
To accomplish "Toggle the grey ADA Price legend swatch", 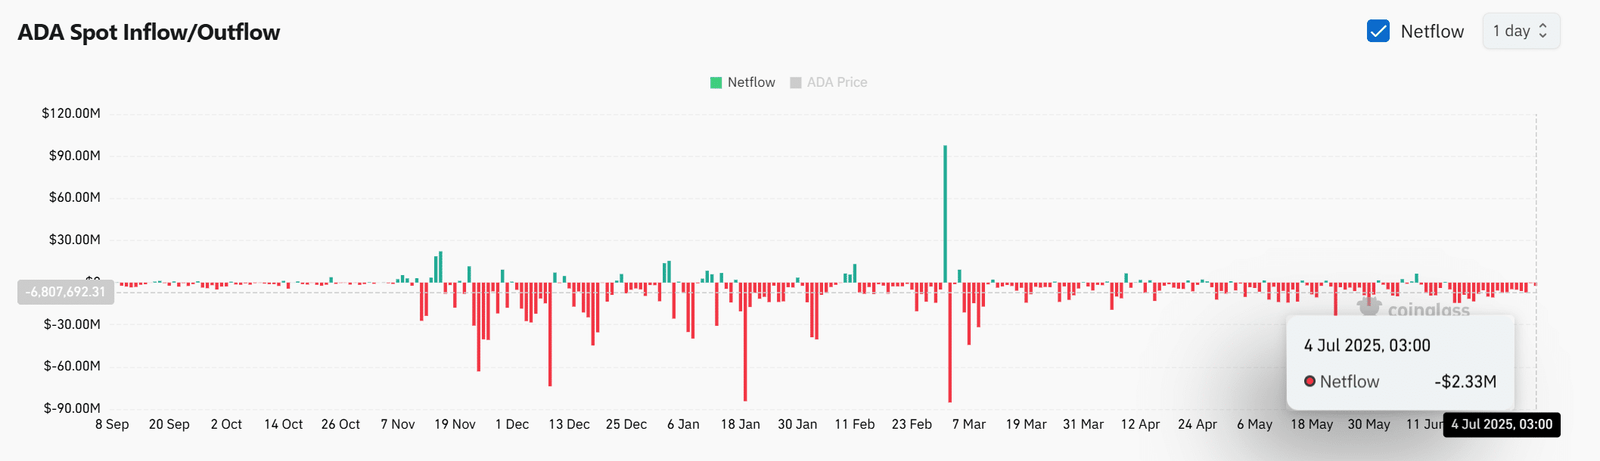I will coord(796,83).
